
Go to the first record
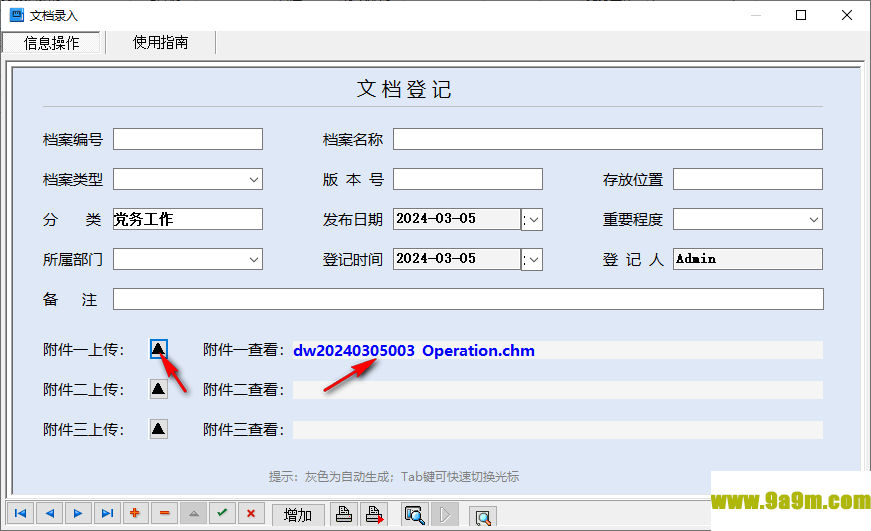tap(21, 513)
